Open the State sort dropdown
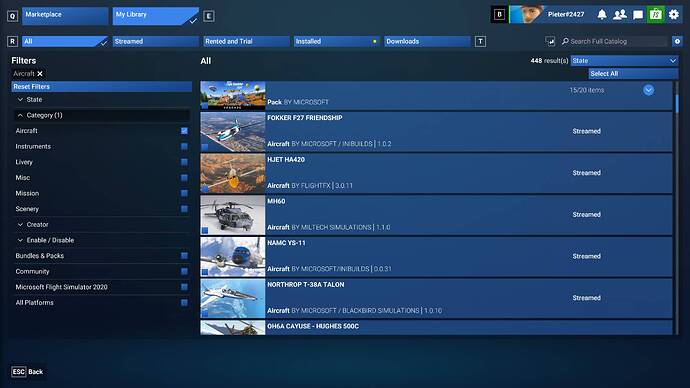Image resolution: width=690 pixels, height=388 pixels. [x=624, y=61]
